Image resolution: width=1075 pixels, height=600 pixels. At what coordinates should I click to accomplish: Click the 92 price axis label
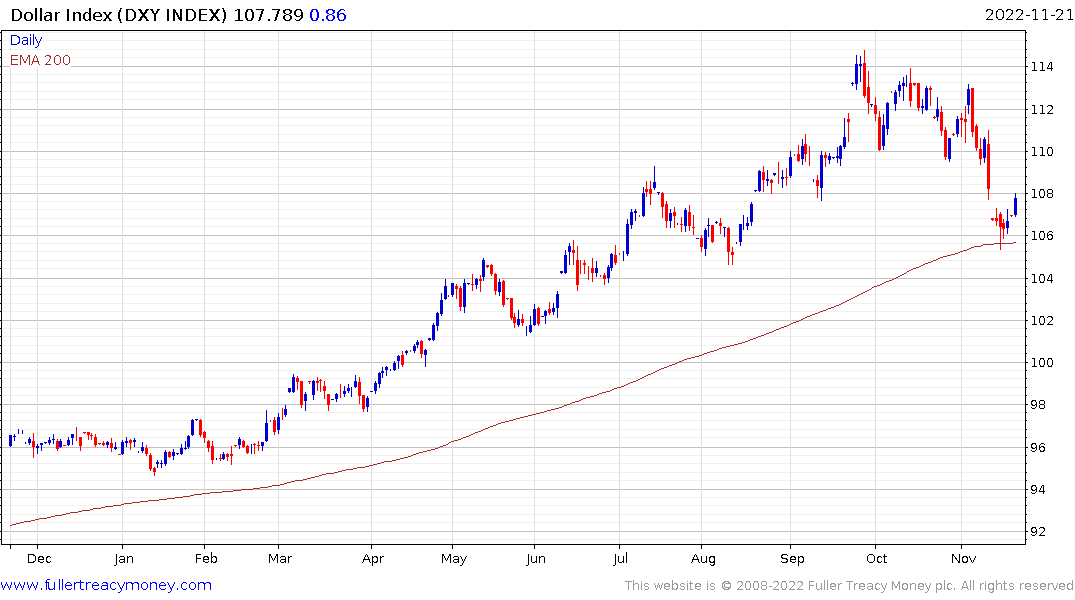pyautogui.click(x=1039, y=532)
